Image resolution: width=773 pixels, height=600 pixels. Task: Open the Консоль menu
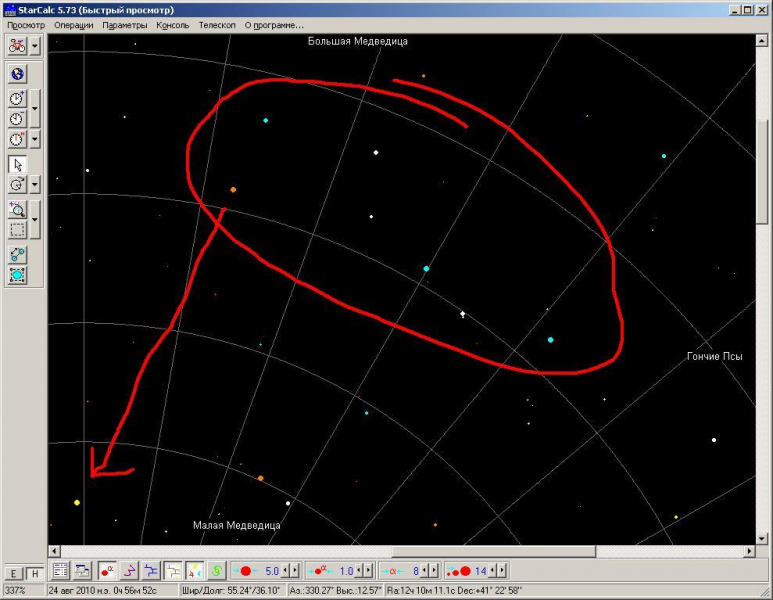tap(173, 25)
